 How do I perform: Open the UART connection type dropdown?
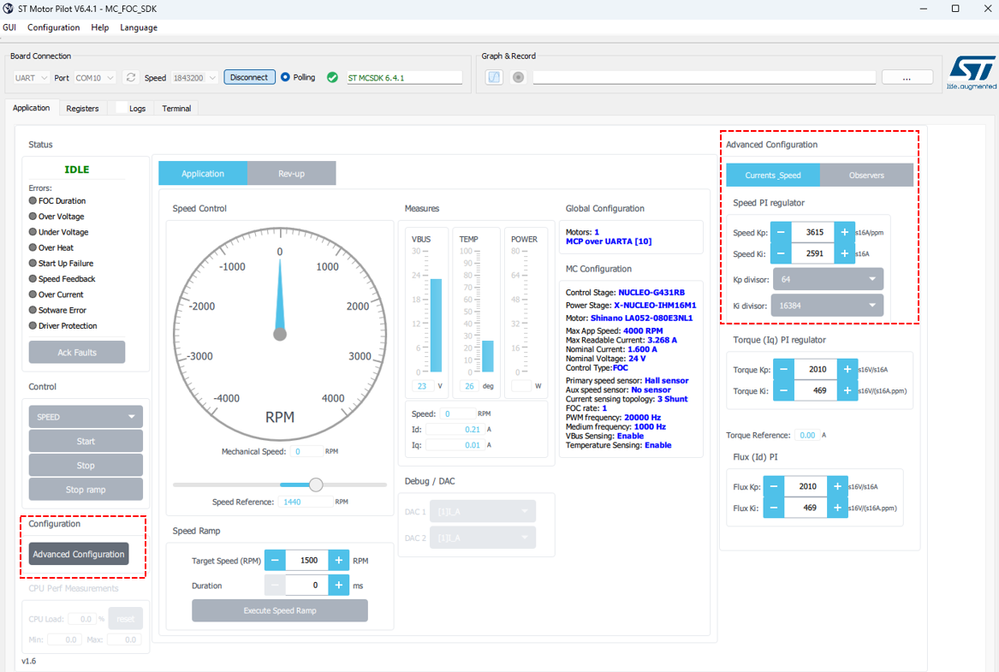click(x=31, y=78)
